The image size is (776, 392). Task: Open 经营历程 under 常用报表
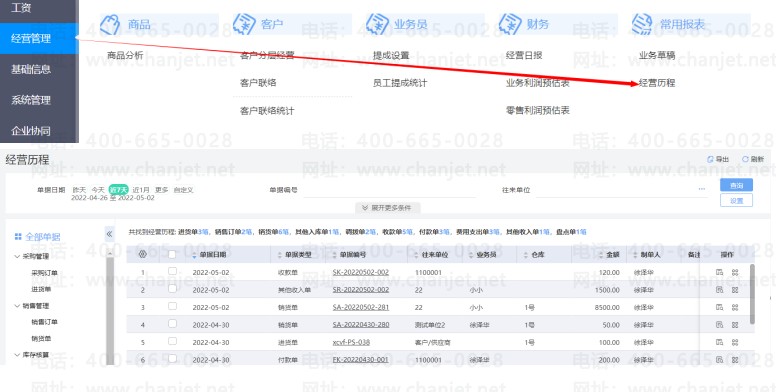click(657, 83)
